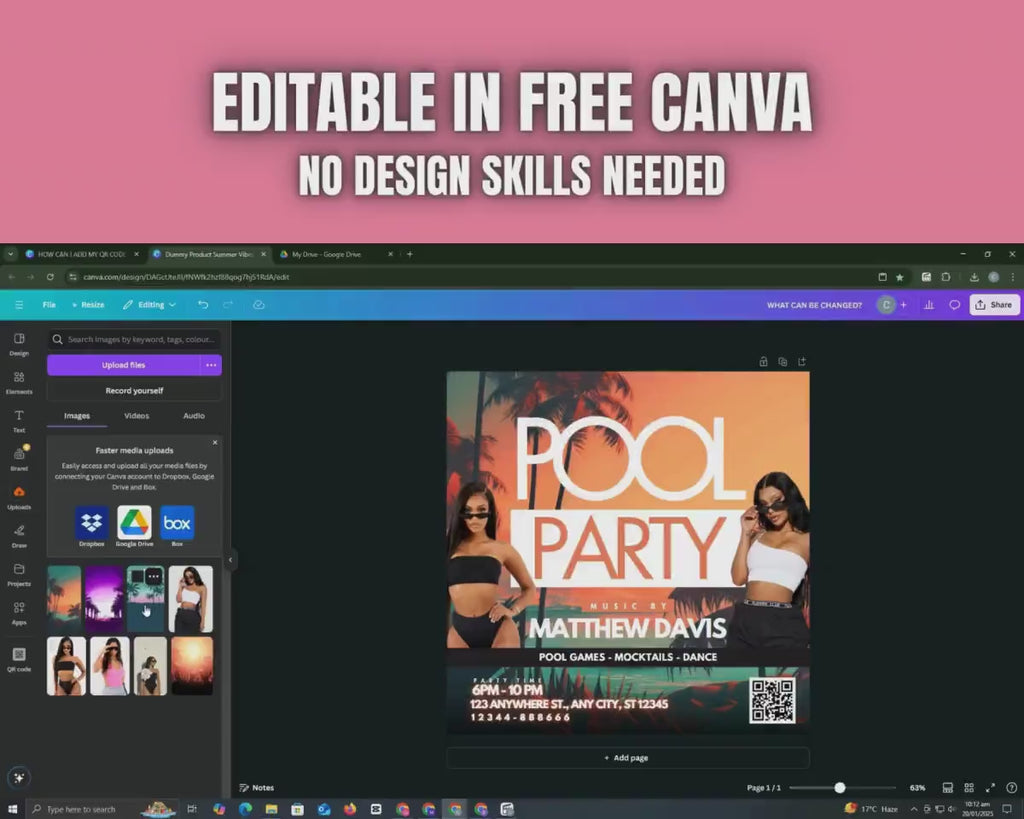This screenshot has width=1024, height=819.
Task: Lock the page using lock icon
Action: coord(763,361)
